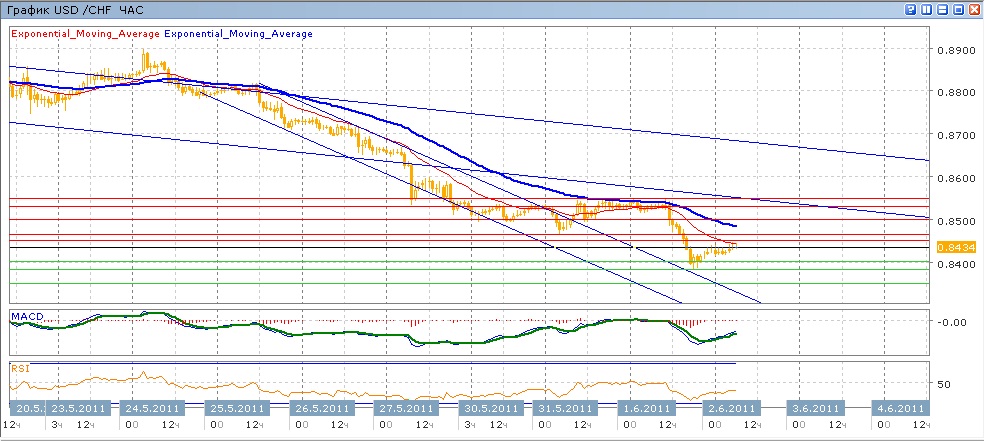Screen dimensions: 984x441
Task: Select the 2.6.2011 date marker
Action: (727, 408)
